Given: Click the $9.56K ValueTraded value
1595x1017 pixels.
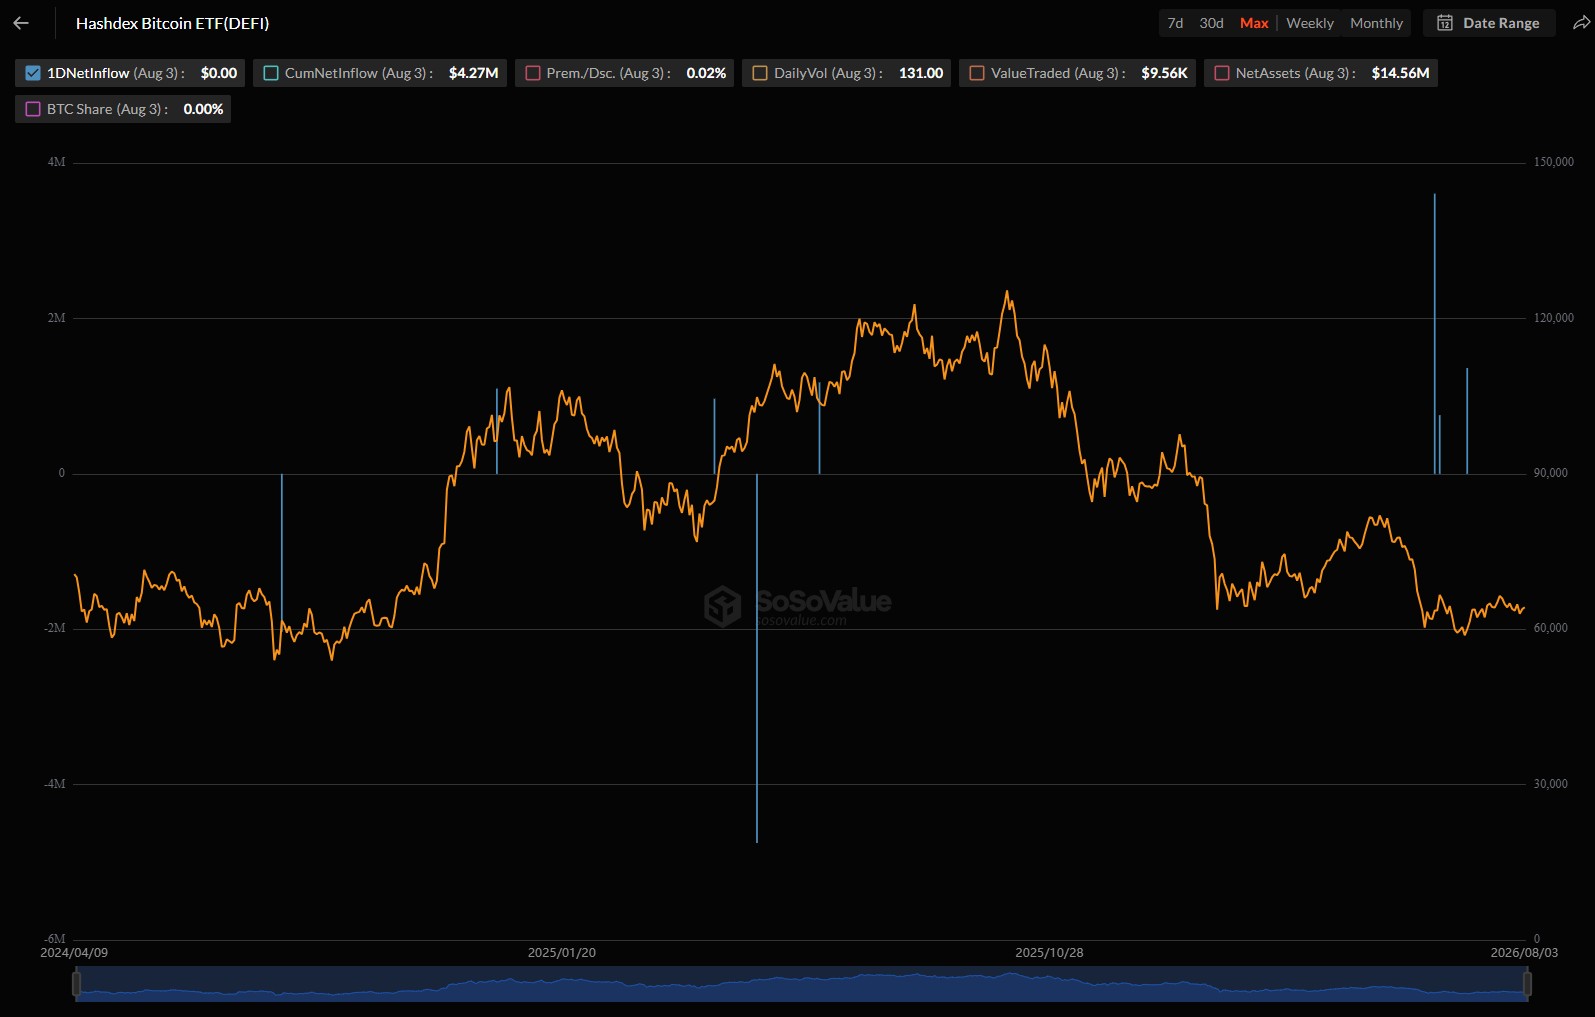Looking at the screenshot, I should click(1164, 73).
